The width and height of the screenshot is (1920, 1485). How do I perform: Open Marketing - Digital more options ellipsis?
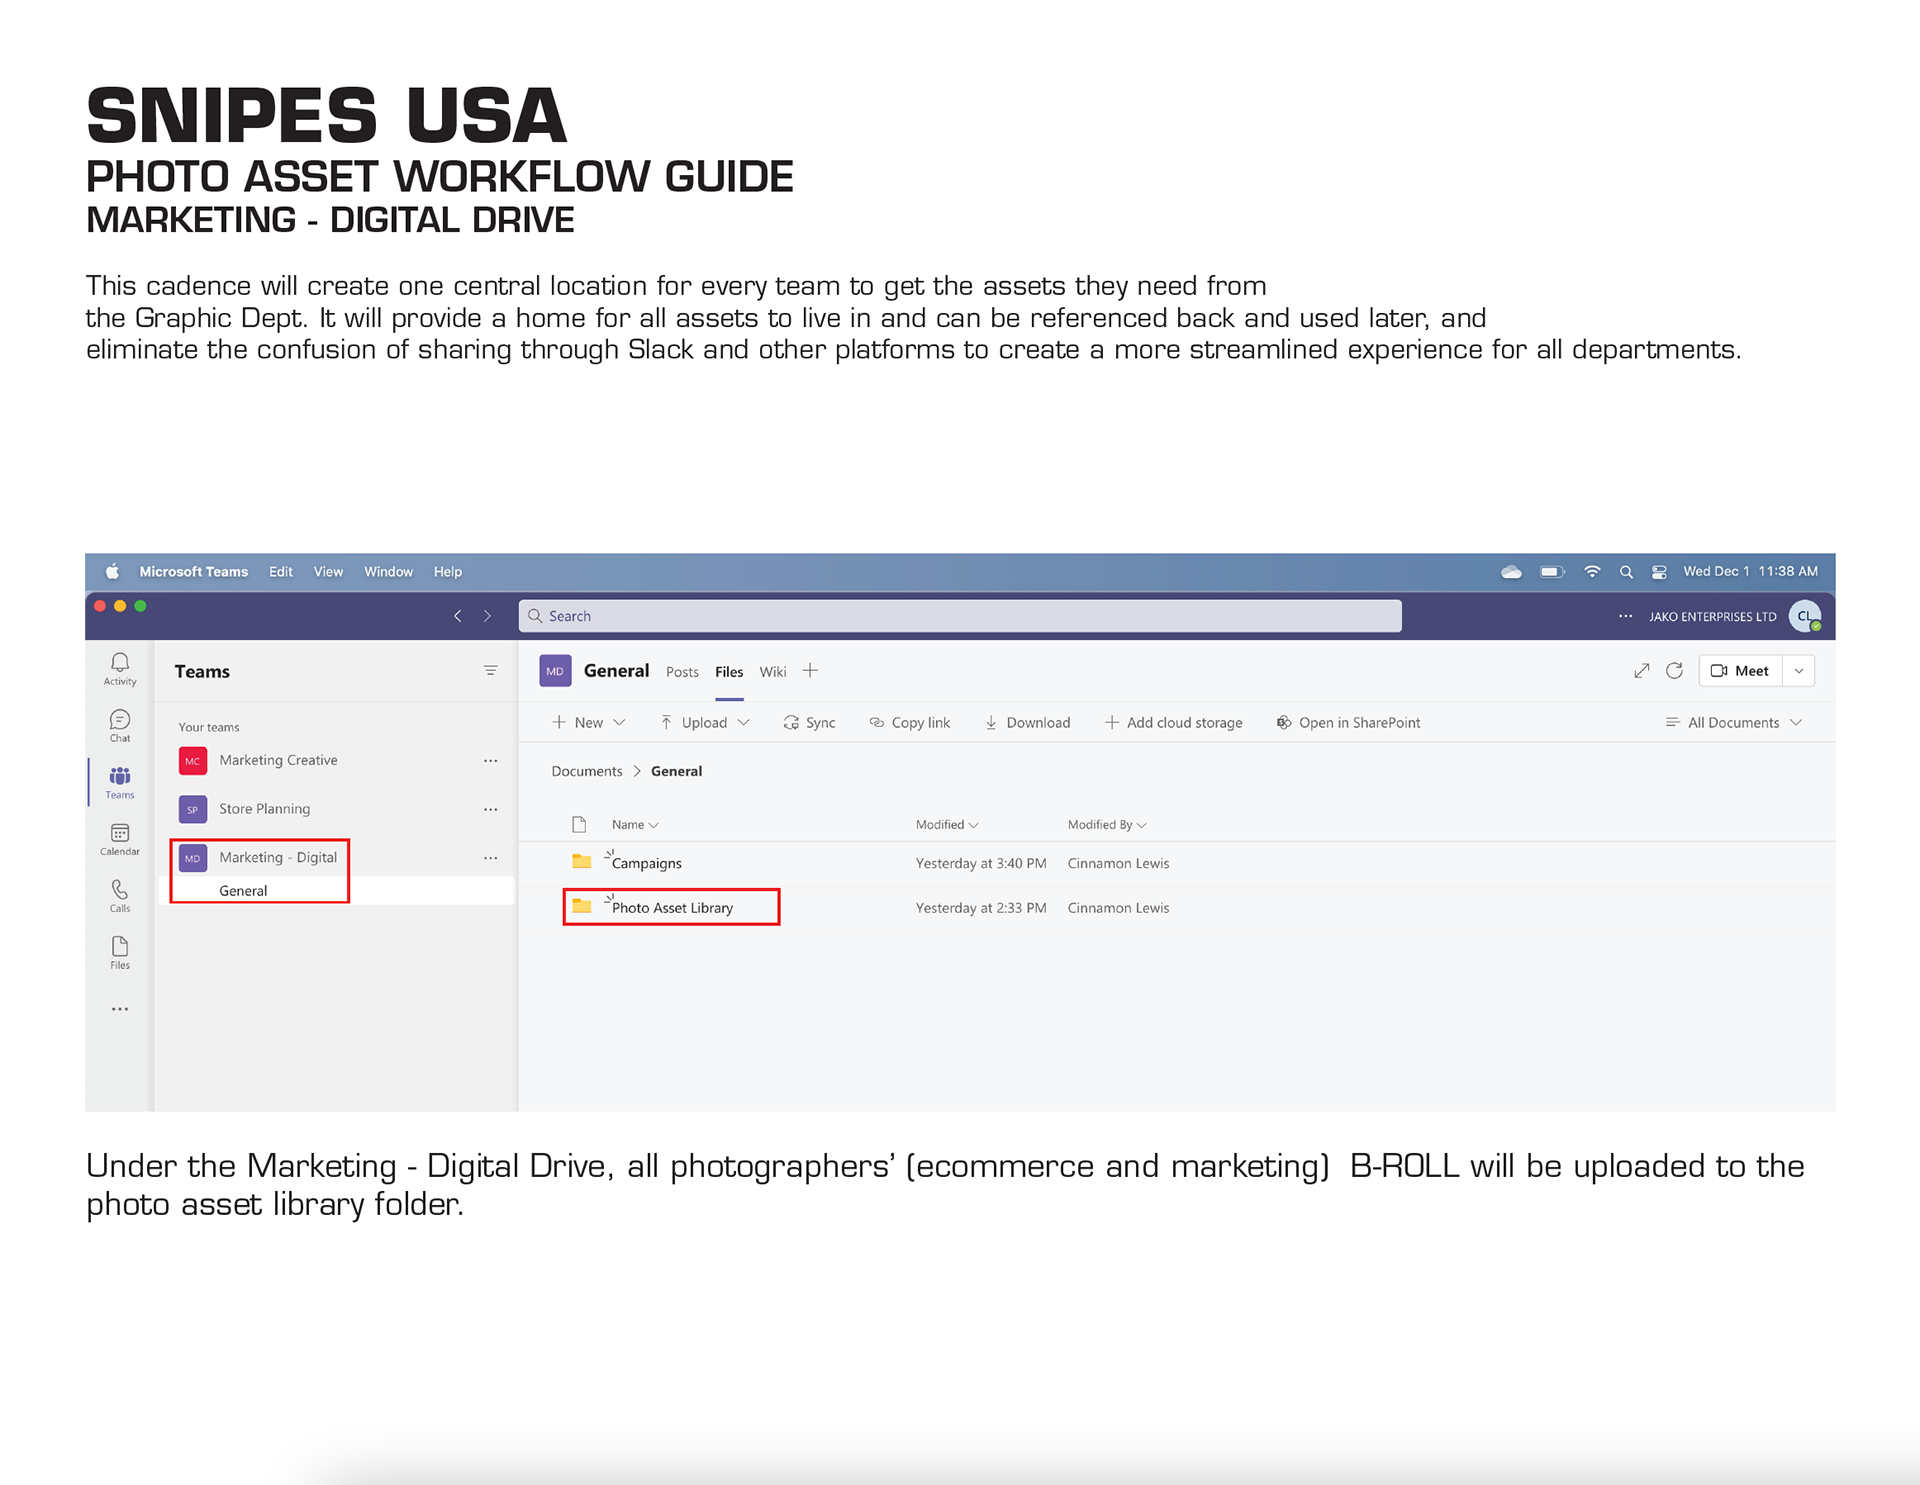(x=490, y=858)
